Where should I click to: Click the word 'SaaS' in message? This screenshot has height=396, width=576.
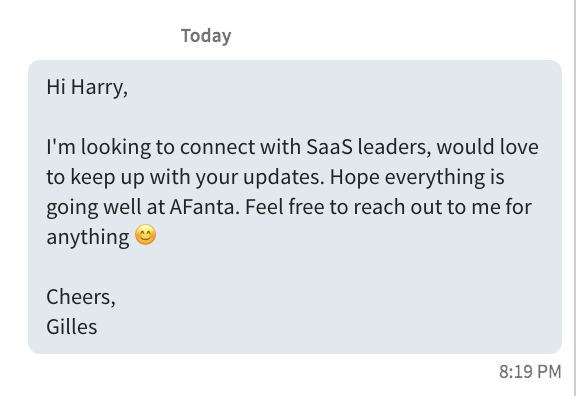[x=329, y=147]
